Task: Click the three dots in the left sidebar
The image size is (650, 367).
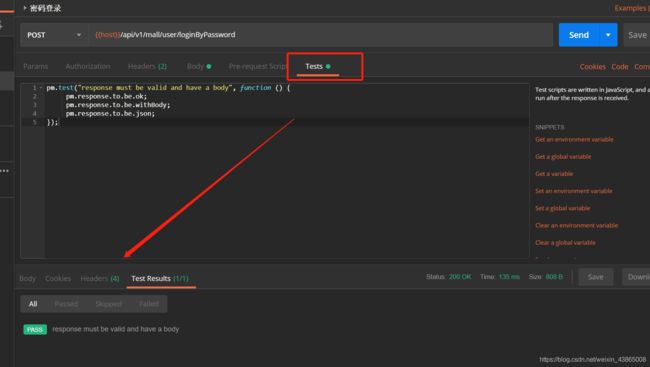Action: (5, 171)
